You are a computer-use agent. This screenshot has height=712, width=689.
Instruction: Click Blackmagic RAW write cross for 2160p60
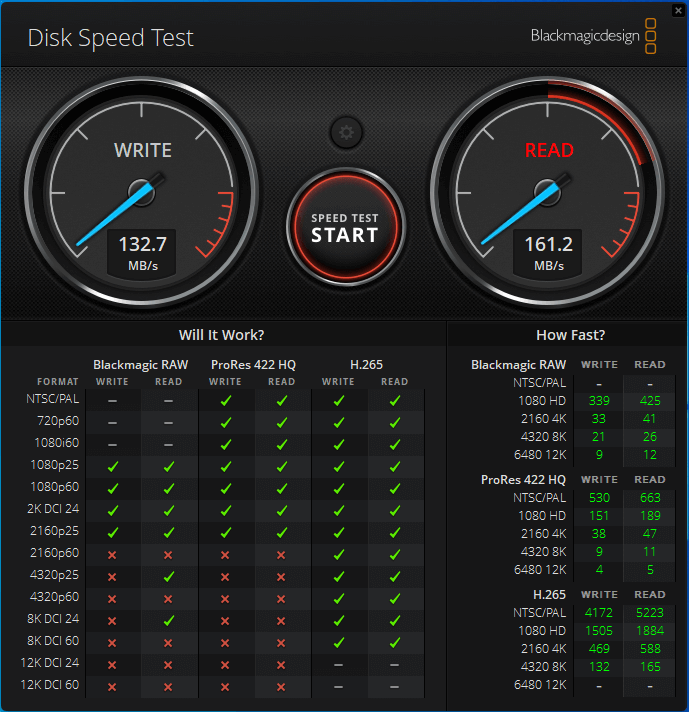click(x=112, y=555)
